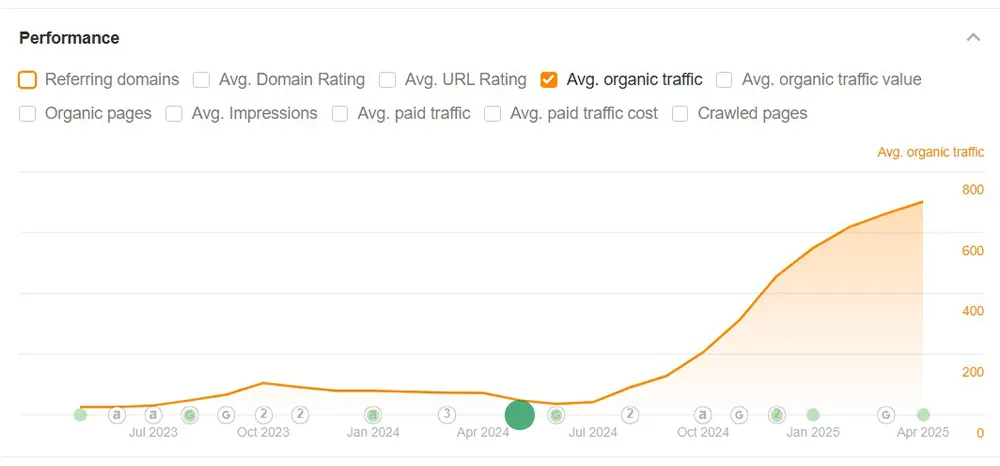The image size is (1000, 466).
Task: Enable the Avg. Domain Rating checkbox
Action: click(x=202, y=79)
